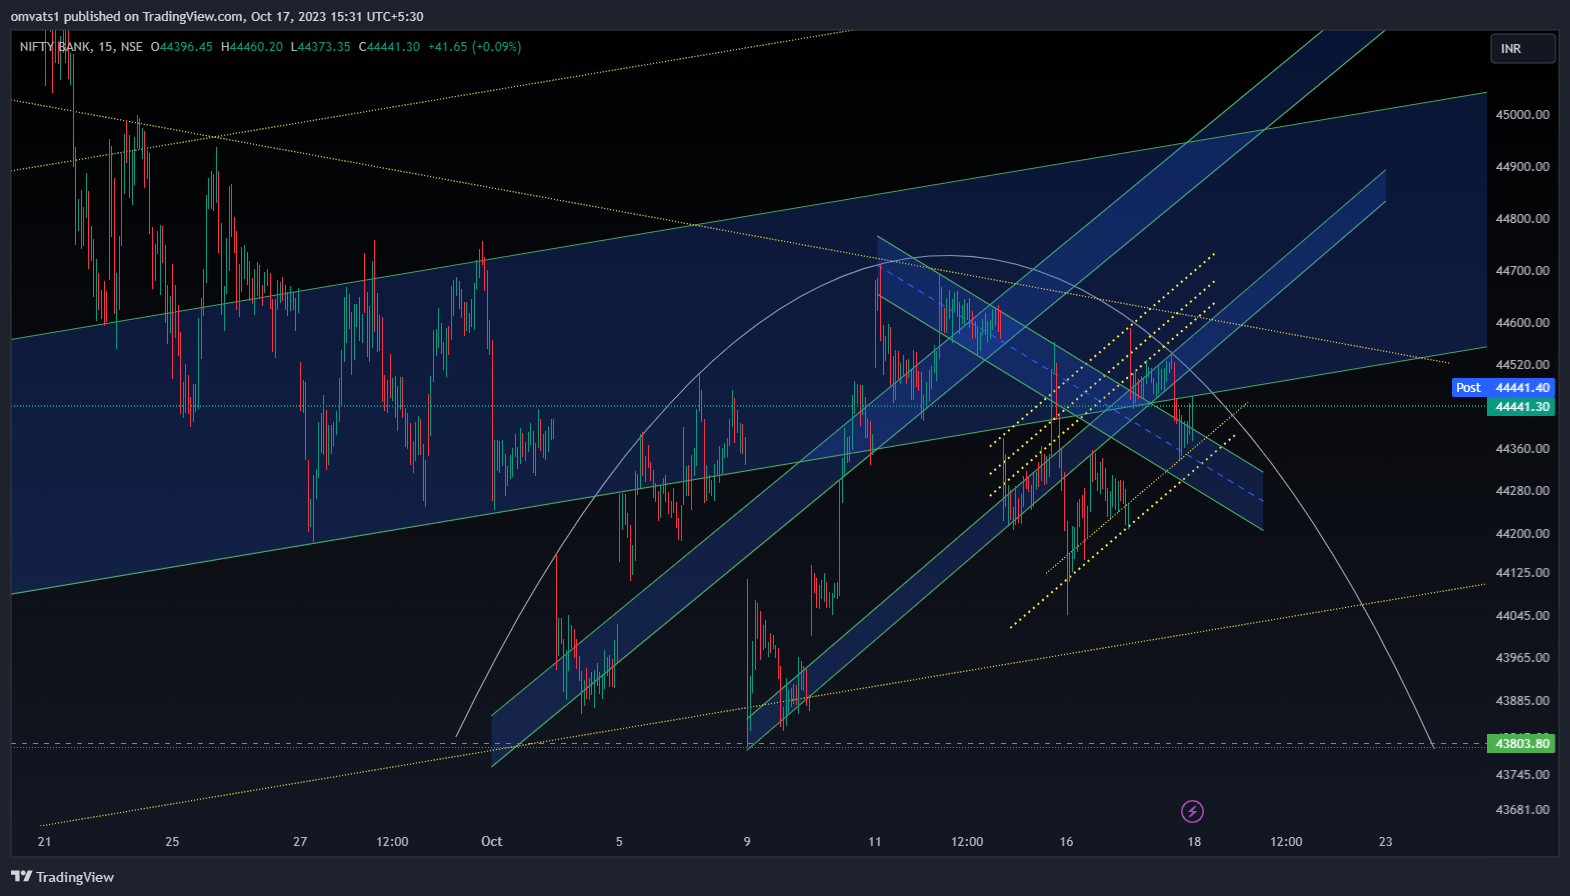This screenshot has width=1570, height=896.
Task: Click the low value L44373.35
Action: click(321, 47)
